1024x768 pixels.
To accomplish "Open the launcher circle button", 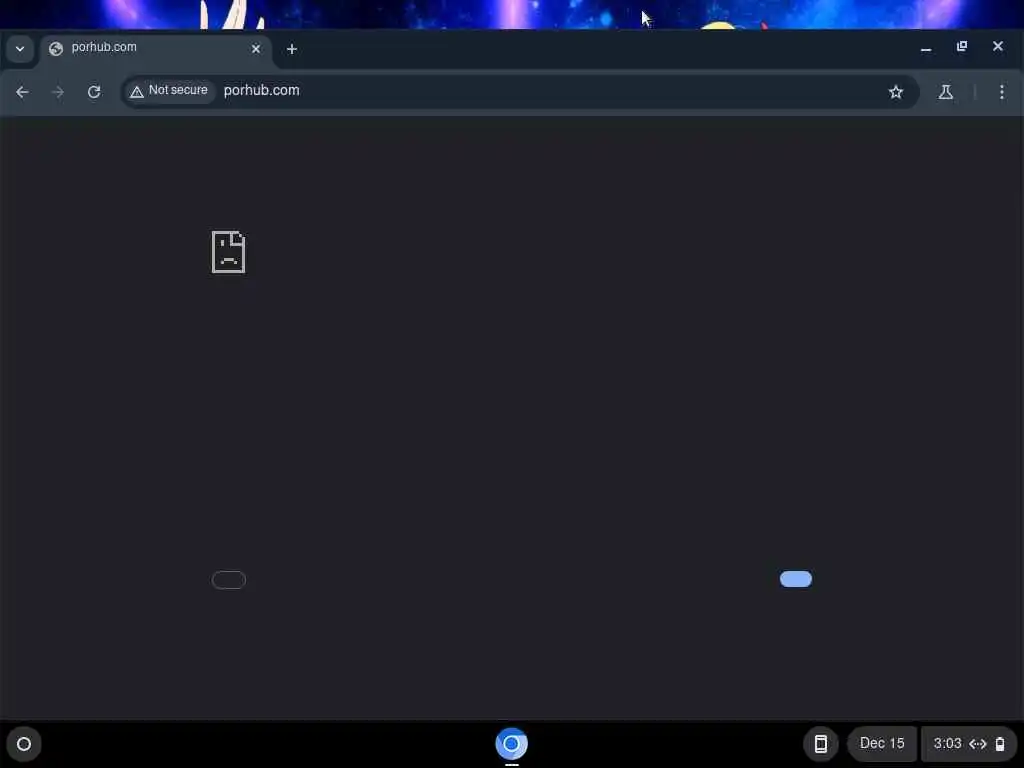I will tap(24, 744).
